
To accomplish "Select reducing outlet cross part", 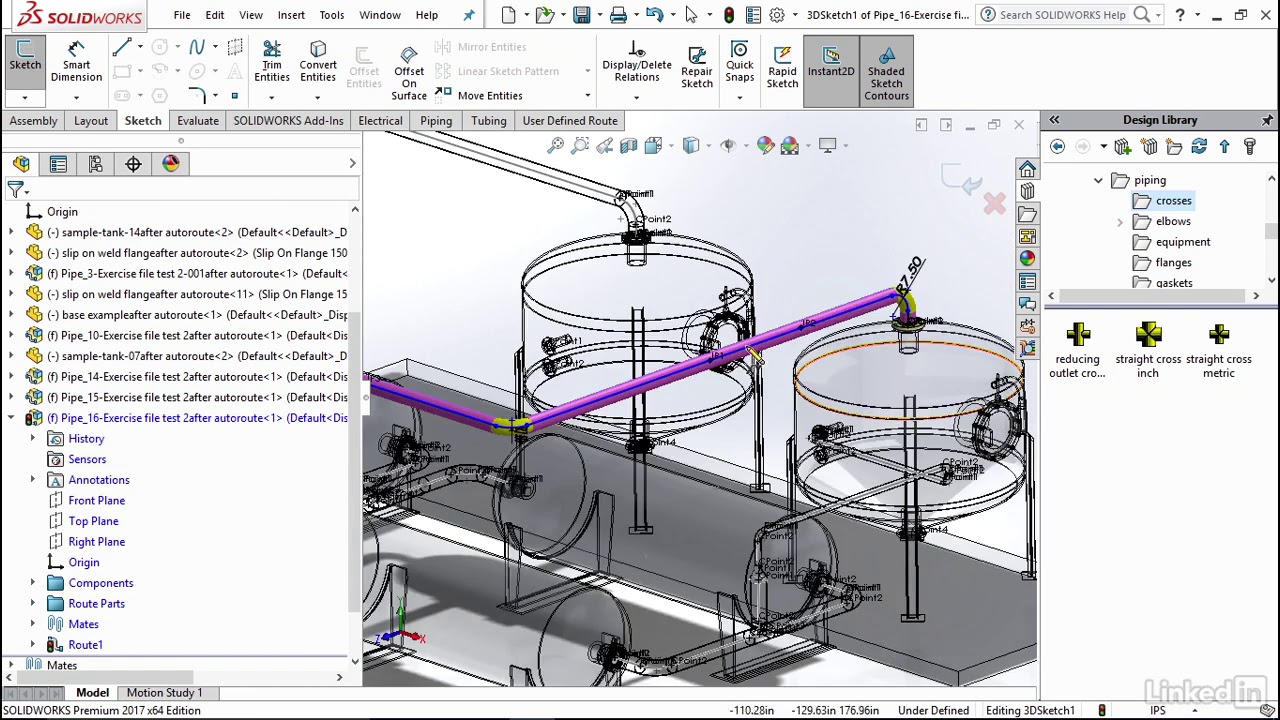I will [x=1077, y=350].
